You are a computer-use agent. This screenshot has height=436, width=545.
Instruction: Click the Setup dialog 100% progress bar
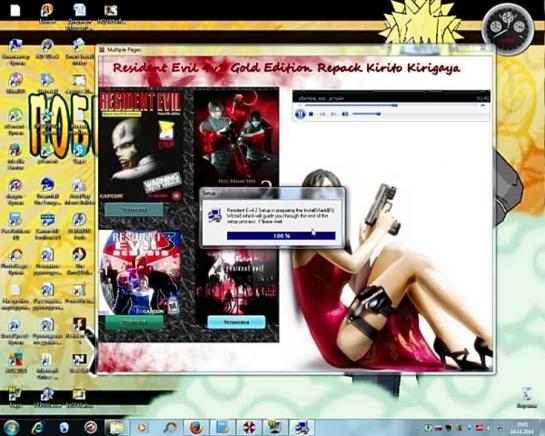(281, 236)
